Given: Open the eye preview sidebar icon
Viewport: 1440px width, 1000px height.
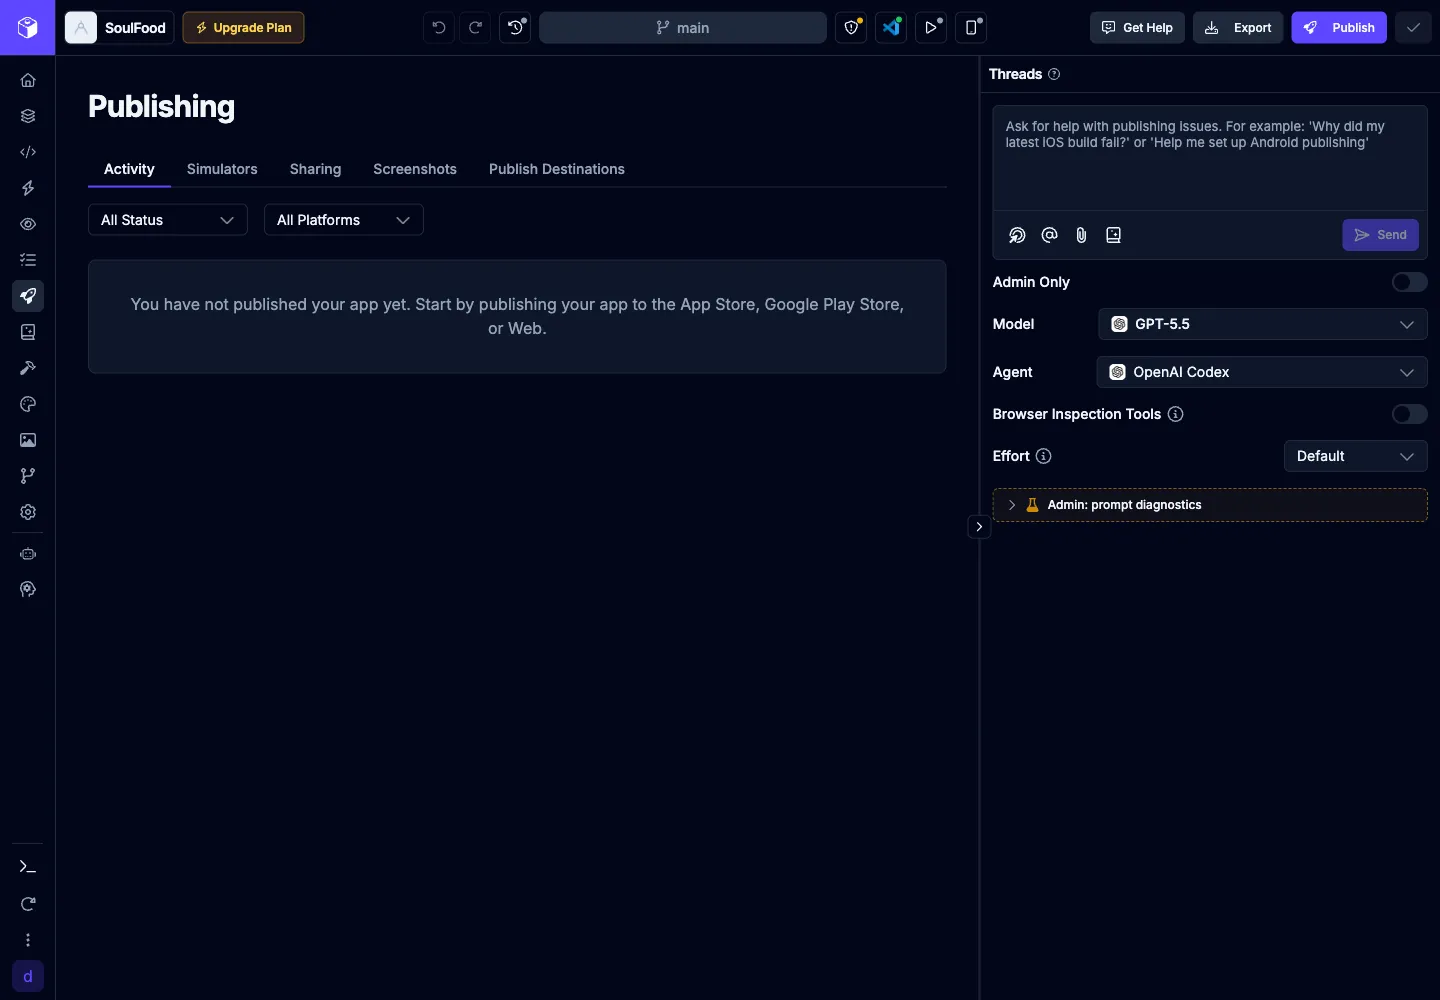Looking at the screenshot, I should [28, 224].
